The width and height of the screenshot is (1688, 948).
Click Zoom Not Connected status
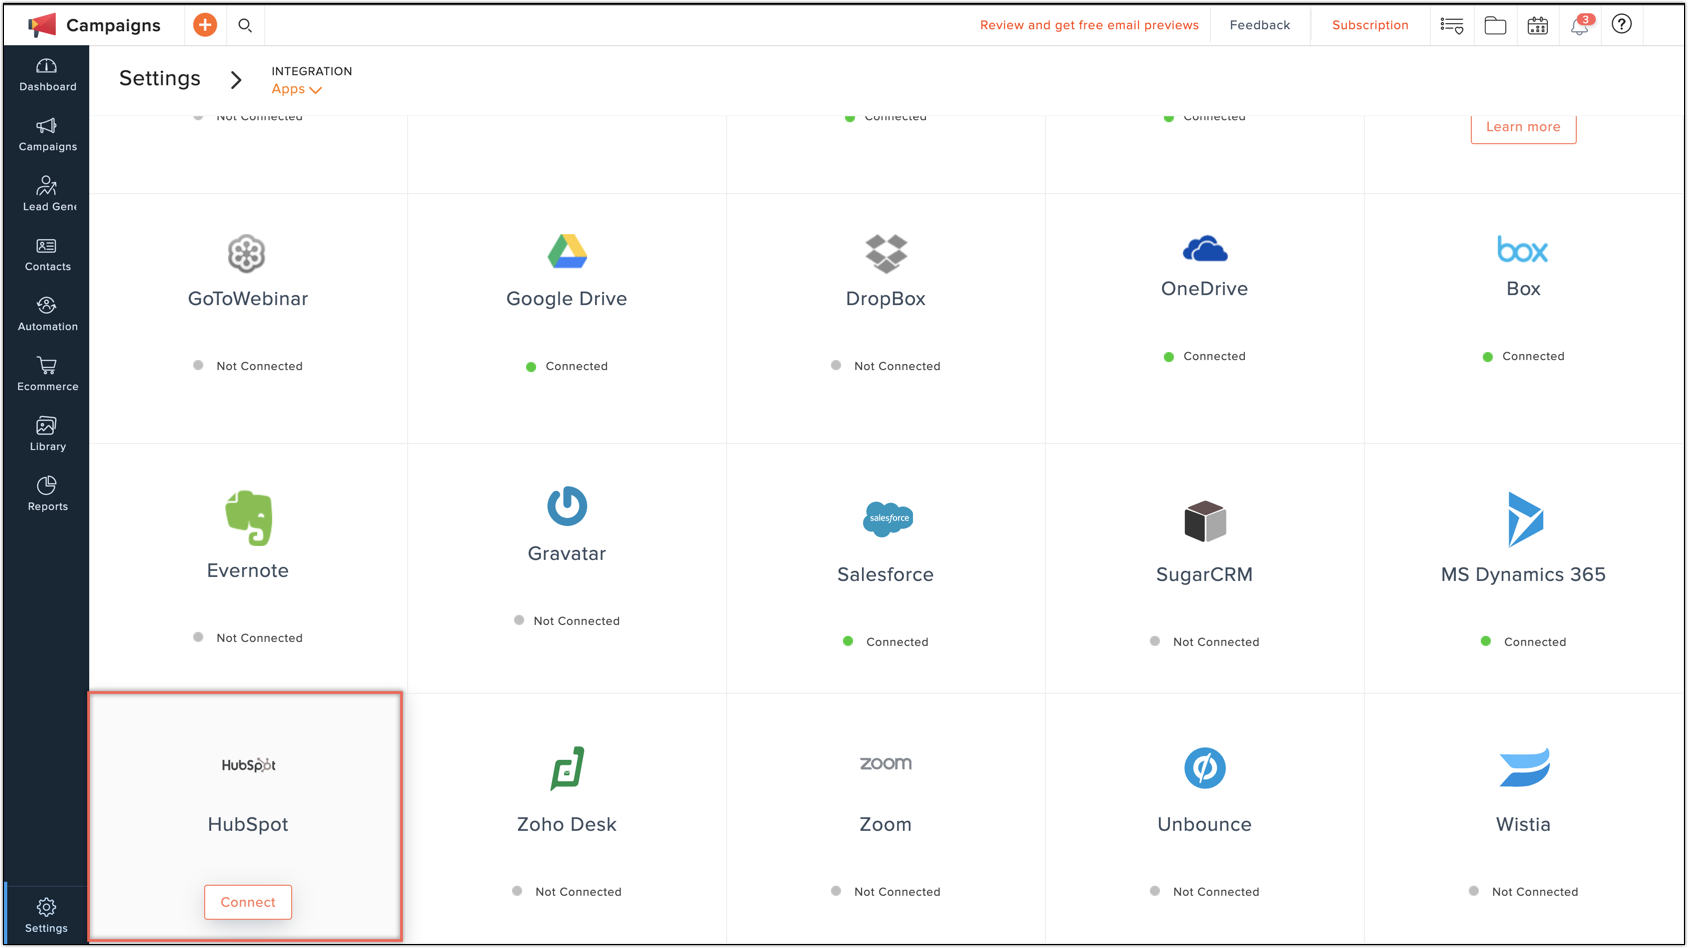point(886,892)
